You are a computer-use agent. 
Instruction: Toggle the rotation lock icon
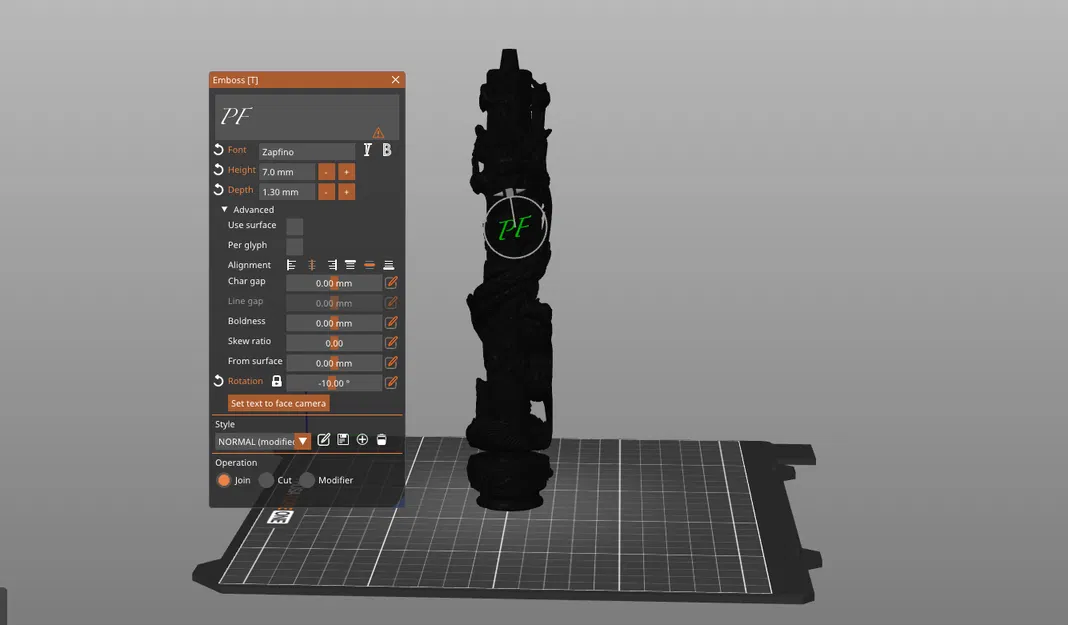click(x=277, y=381)
